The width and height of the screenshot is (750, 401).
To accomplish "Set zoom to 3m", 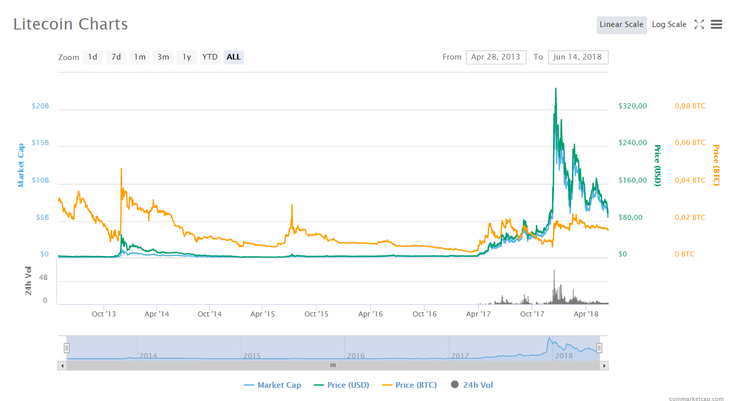I will click(x=163, y=57).
